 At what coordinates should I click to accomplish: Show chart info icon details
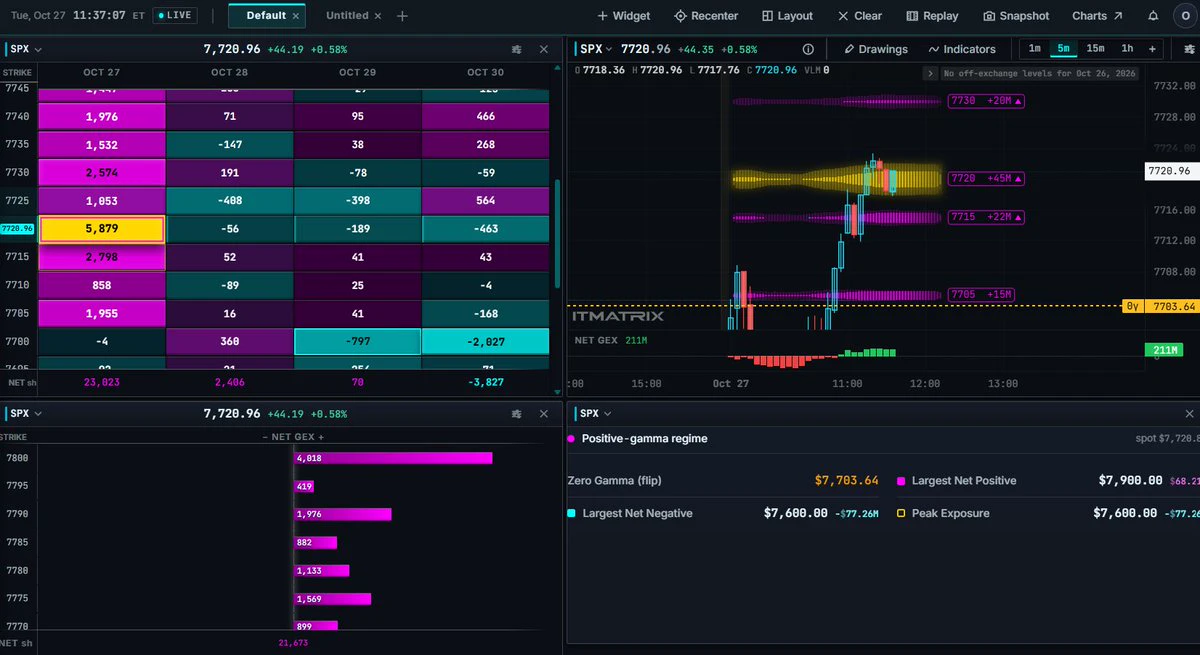(808, 49)
